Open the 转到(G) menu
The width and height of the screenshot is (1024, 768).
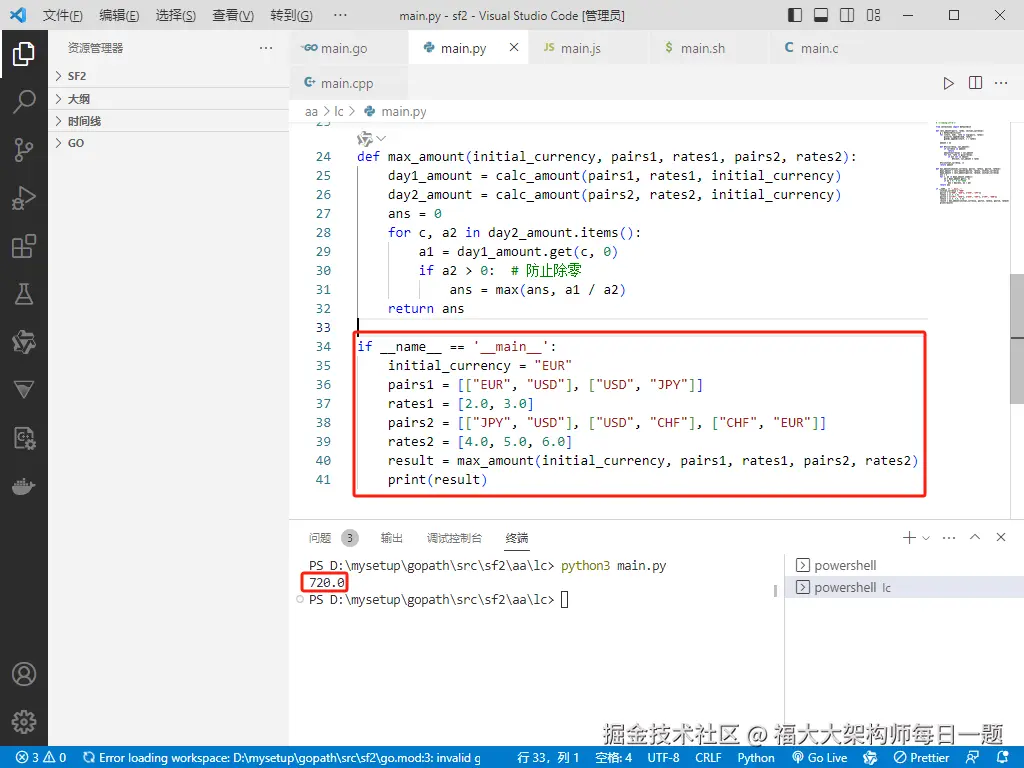(x=291, y=15)
